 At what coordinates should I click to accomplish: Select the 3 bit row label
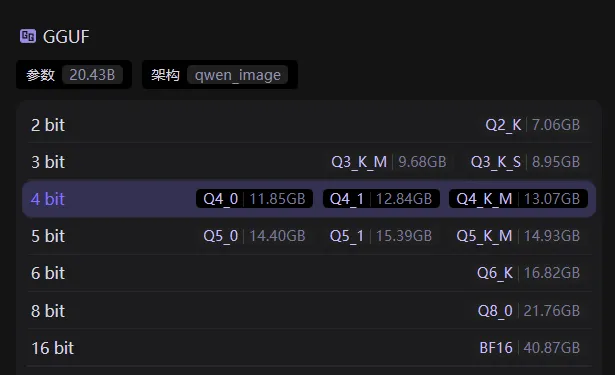pos(48,162)
